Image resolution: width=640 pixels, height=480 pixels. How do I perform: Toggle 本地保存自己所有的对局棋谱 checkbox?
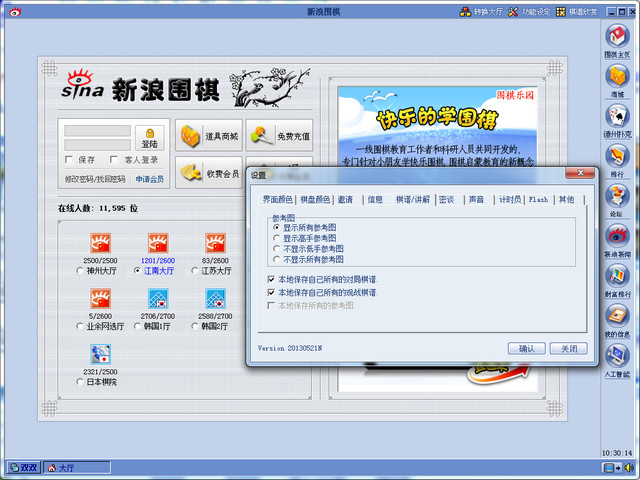click(x=271, y=279)
